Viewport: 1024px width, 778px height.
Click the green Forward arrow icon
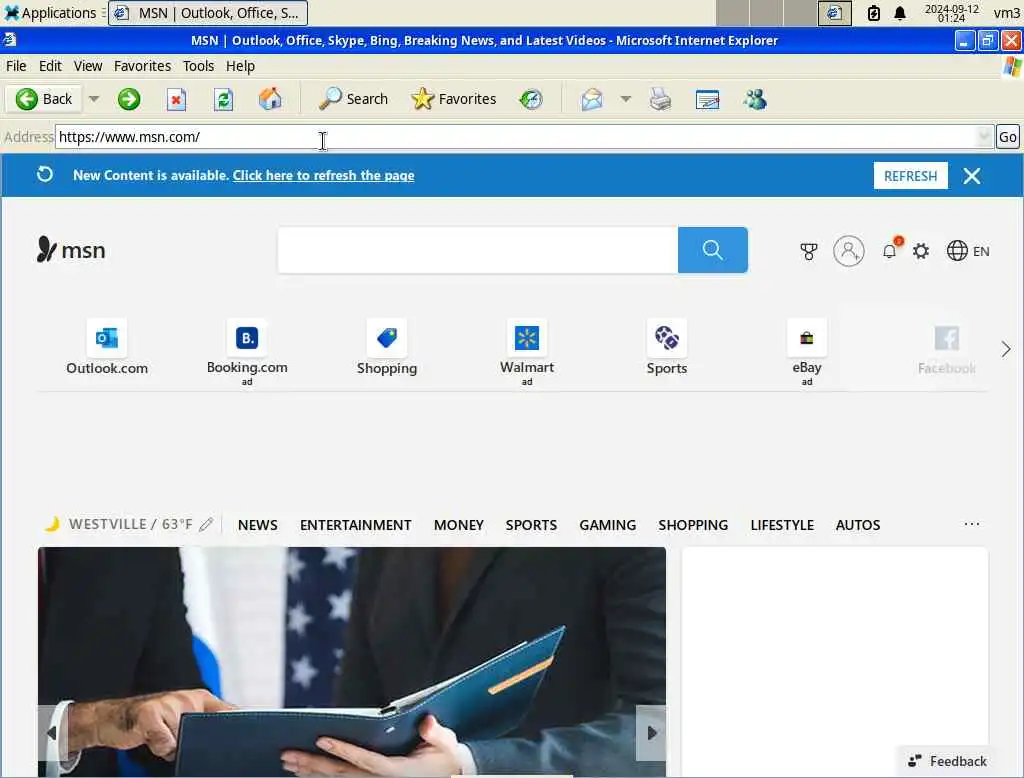[129, 99]
